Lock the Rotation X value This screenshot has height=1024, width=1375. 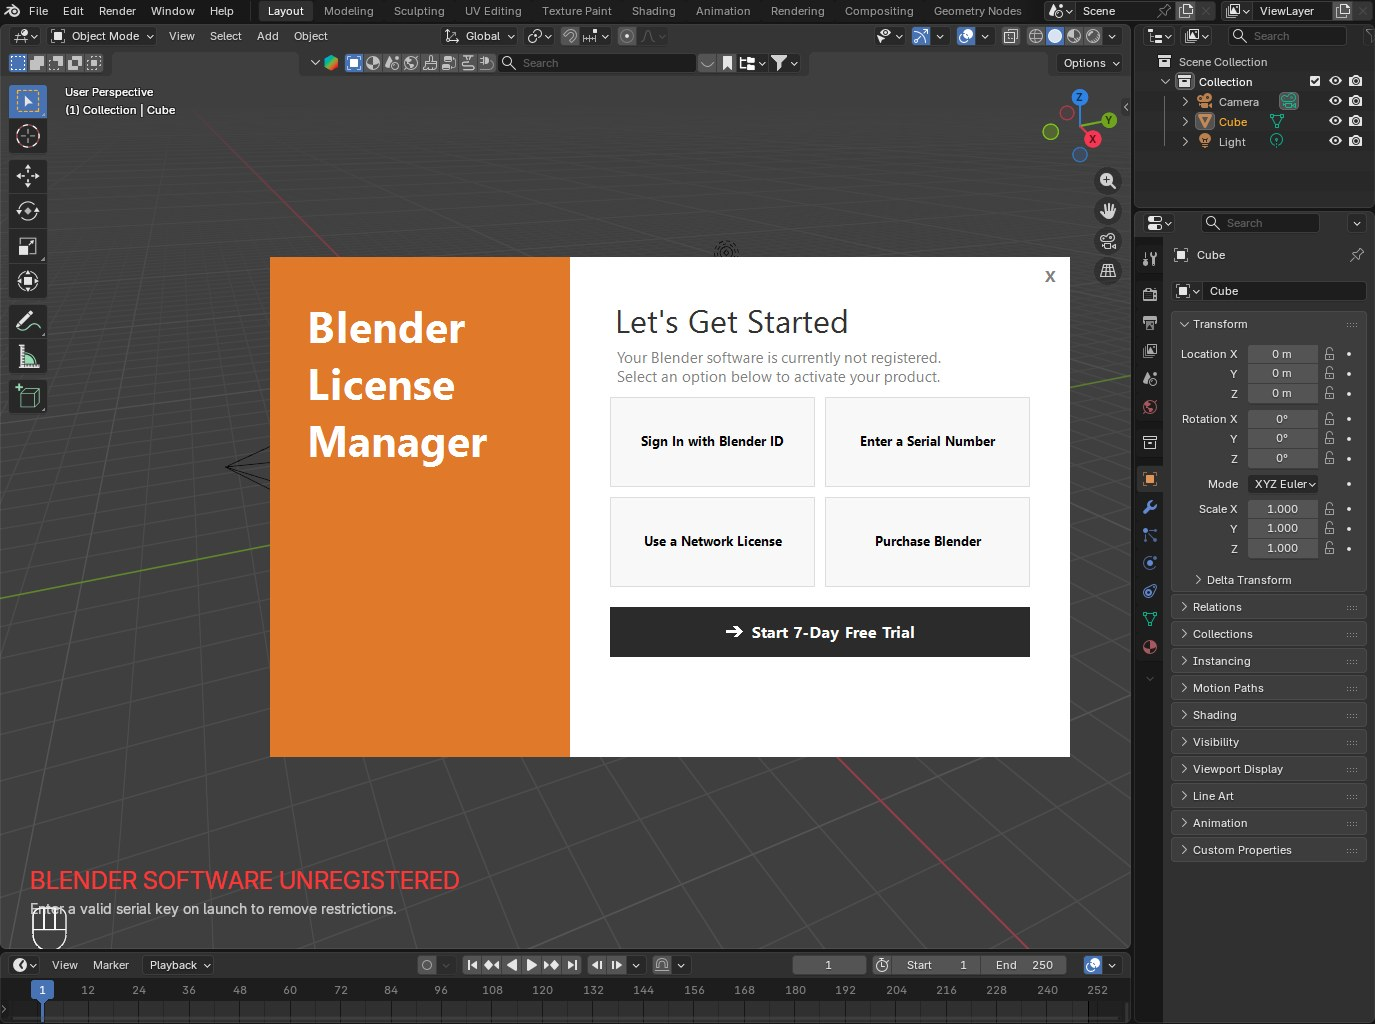click(1329, 419)
